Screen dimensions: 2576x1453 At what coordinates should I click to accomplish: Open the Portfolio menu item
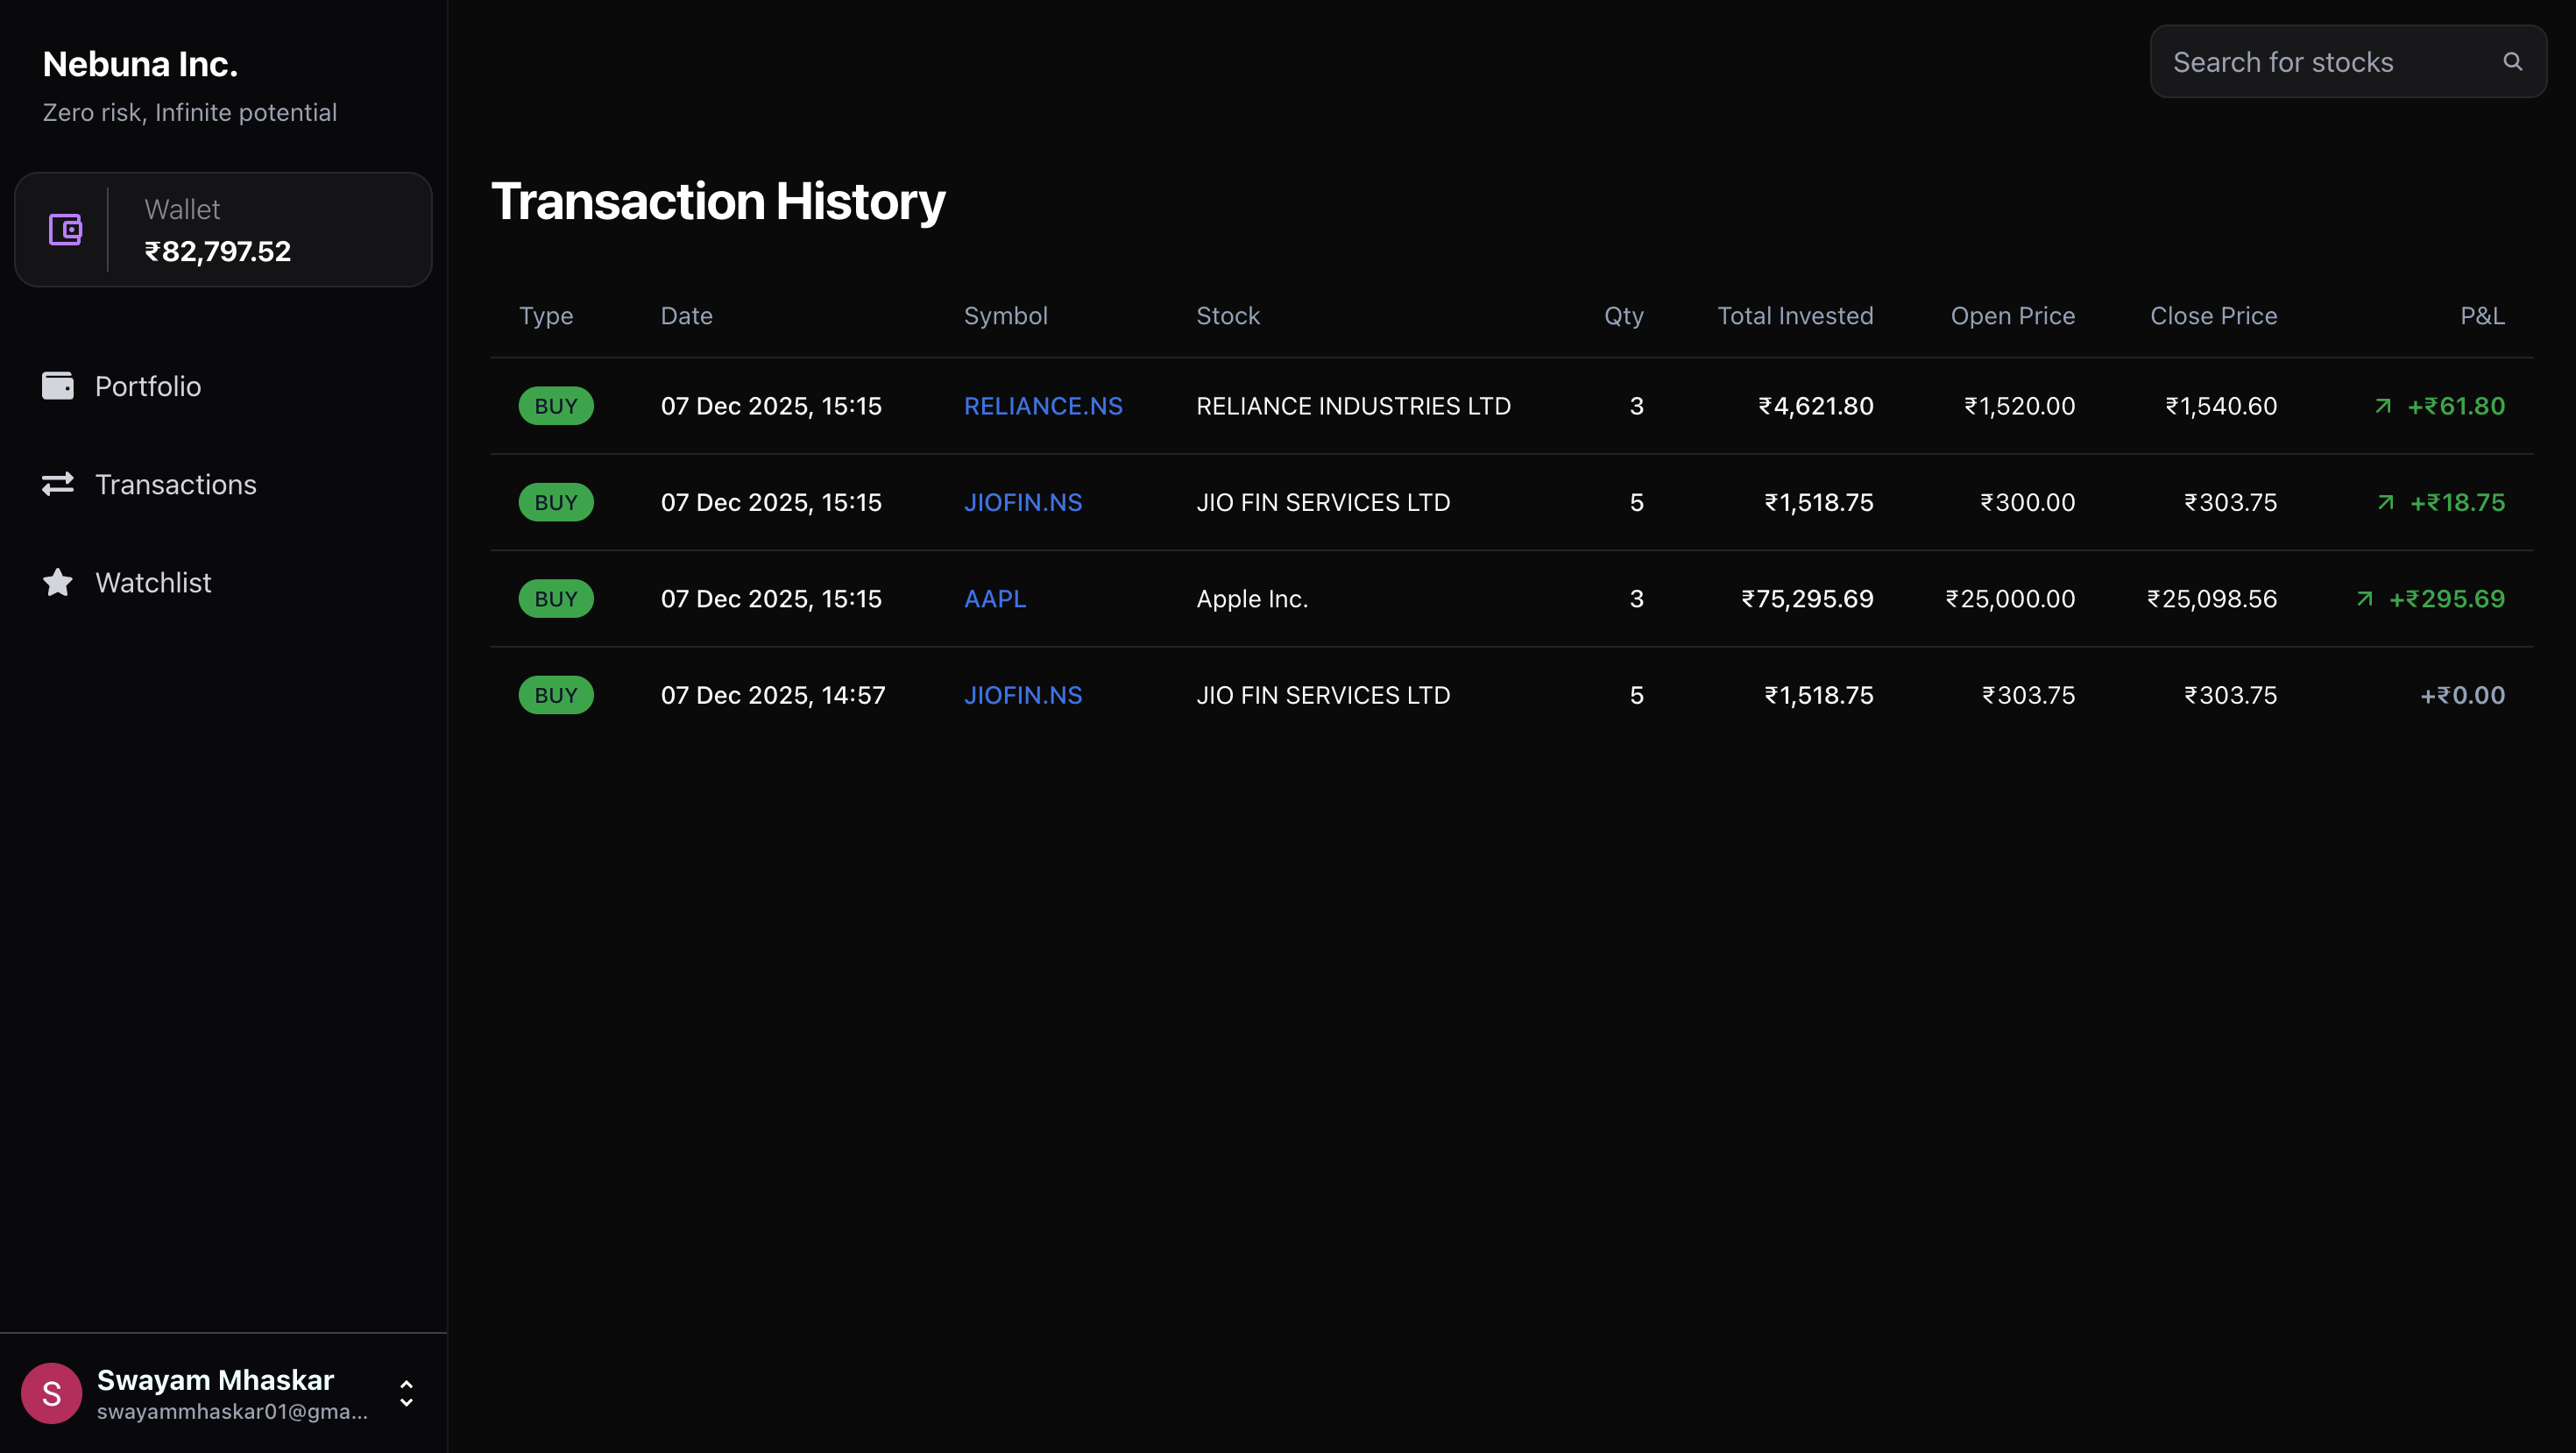[148, 386]
